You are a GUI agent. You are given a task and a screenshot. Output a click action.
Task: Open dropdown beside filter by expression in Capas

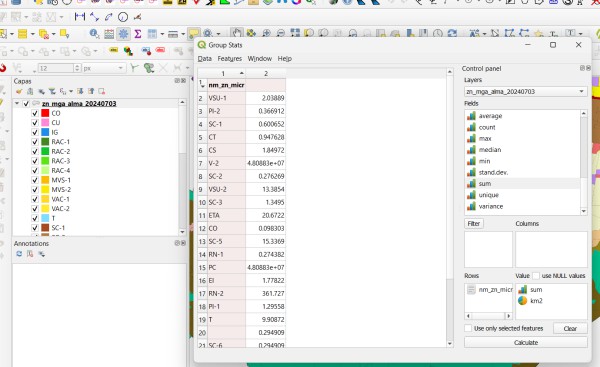[x=71, y=91]
